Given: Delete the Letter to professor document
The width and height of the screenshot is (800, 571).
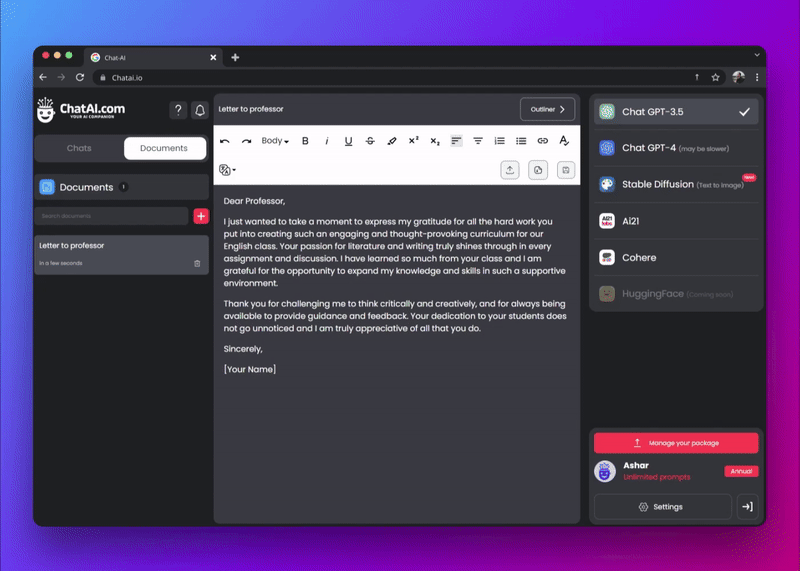Looking at the screenshot, I should pyautogui.click(x=197, y=263).
